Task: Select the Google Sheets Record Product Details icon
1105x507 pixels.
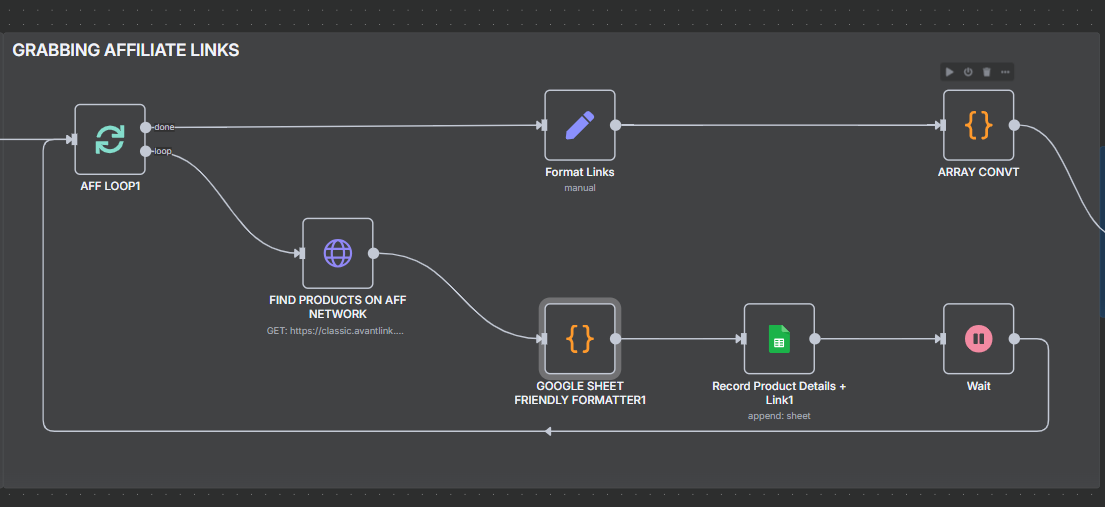Action: (x=779, y=338)
